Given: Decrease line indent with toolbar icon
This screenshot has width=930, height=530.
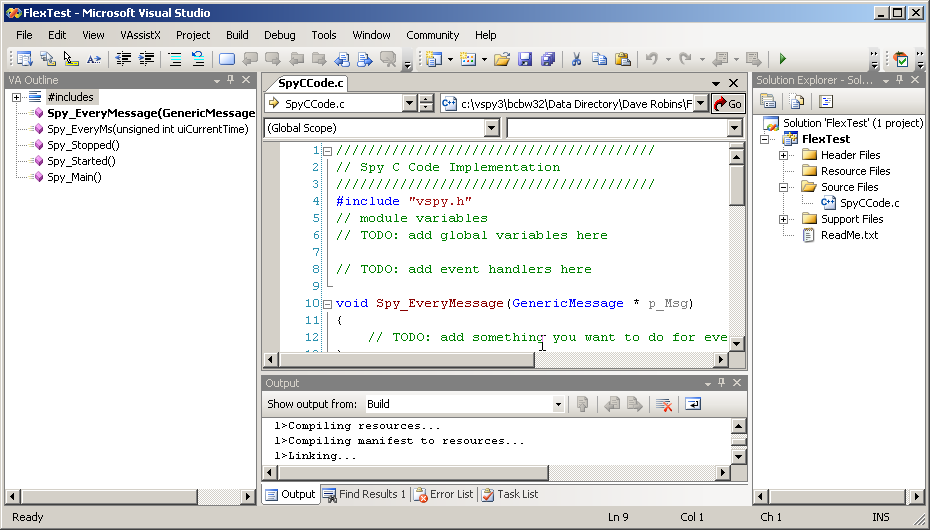Looking at the screenshot, I should (x=123, y=59).
